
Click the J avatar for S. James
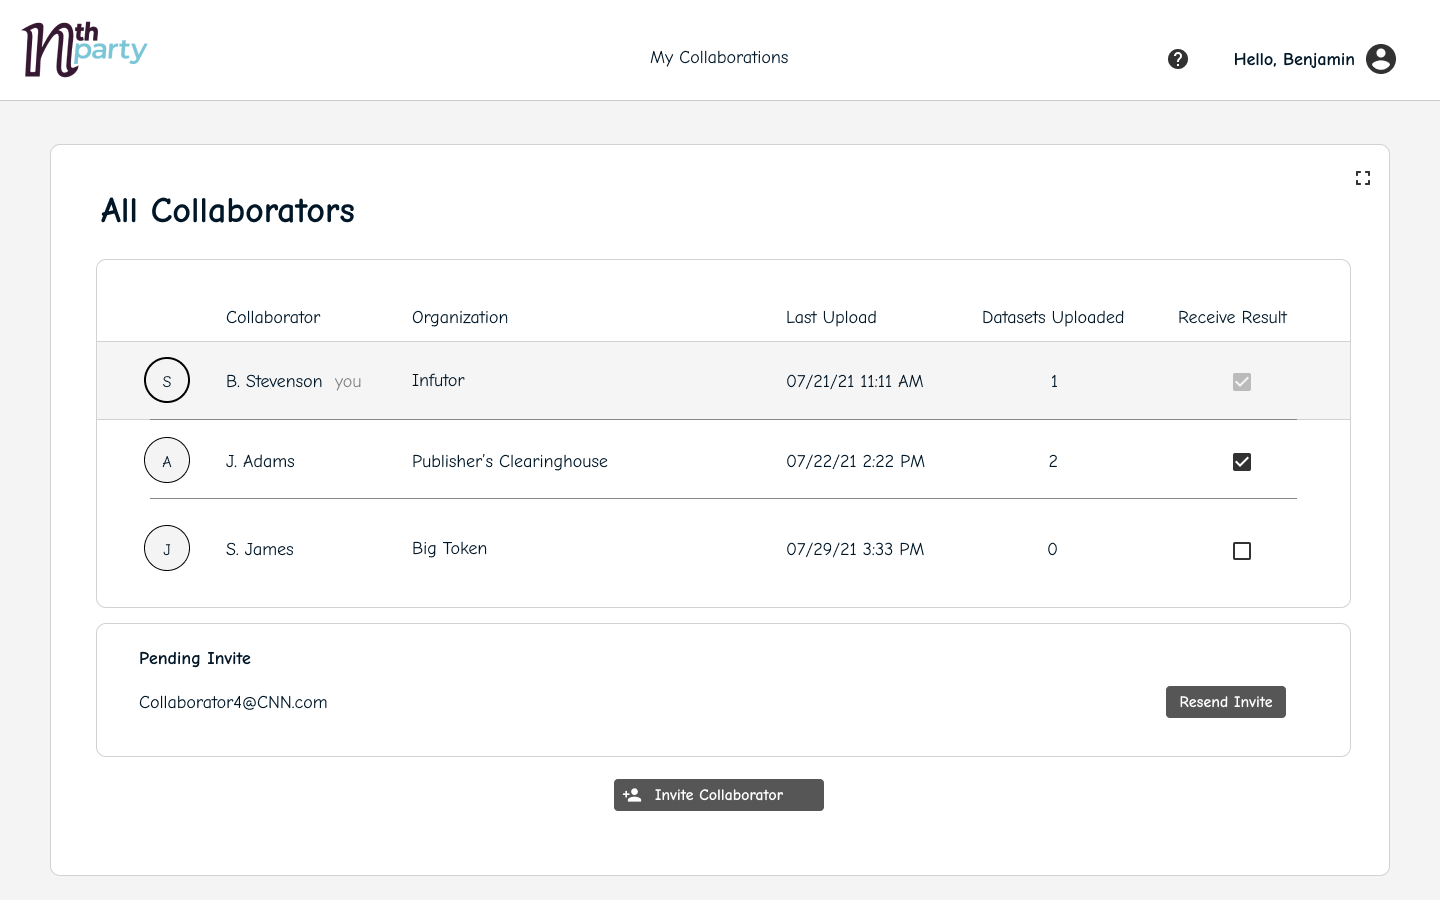tap(167, 548)
